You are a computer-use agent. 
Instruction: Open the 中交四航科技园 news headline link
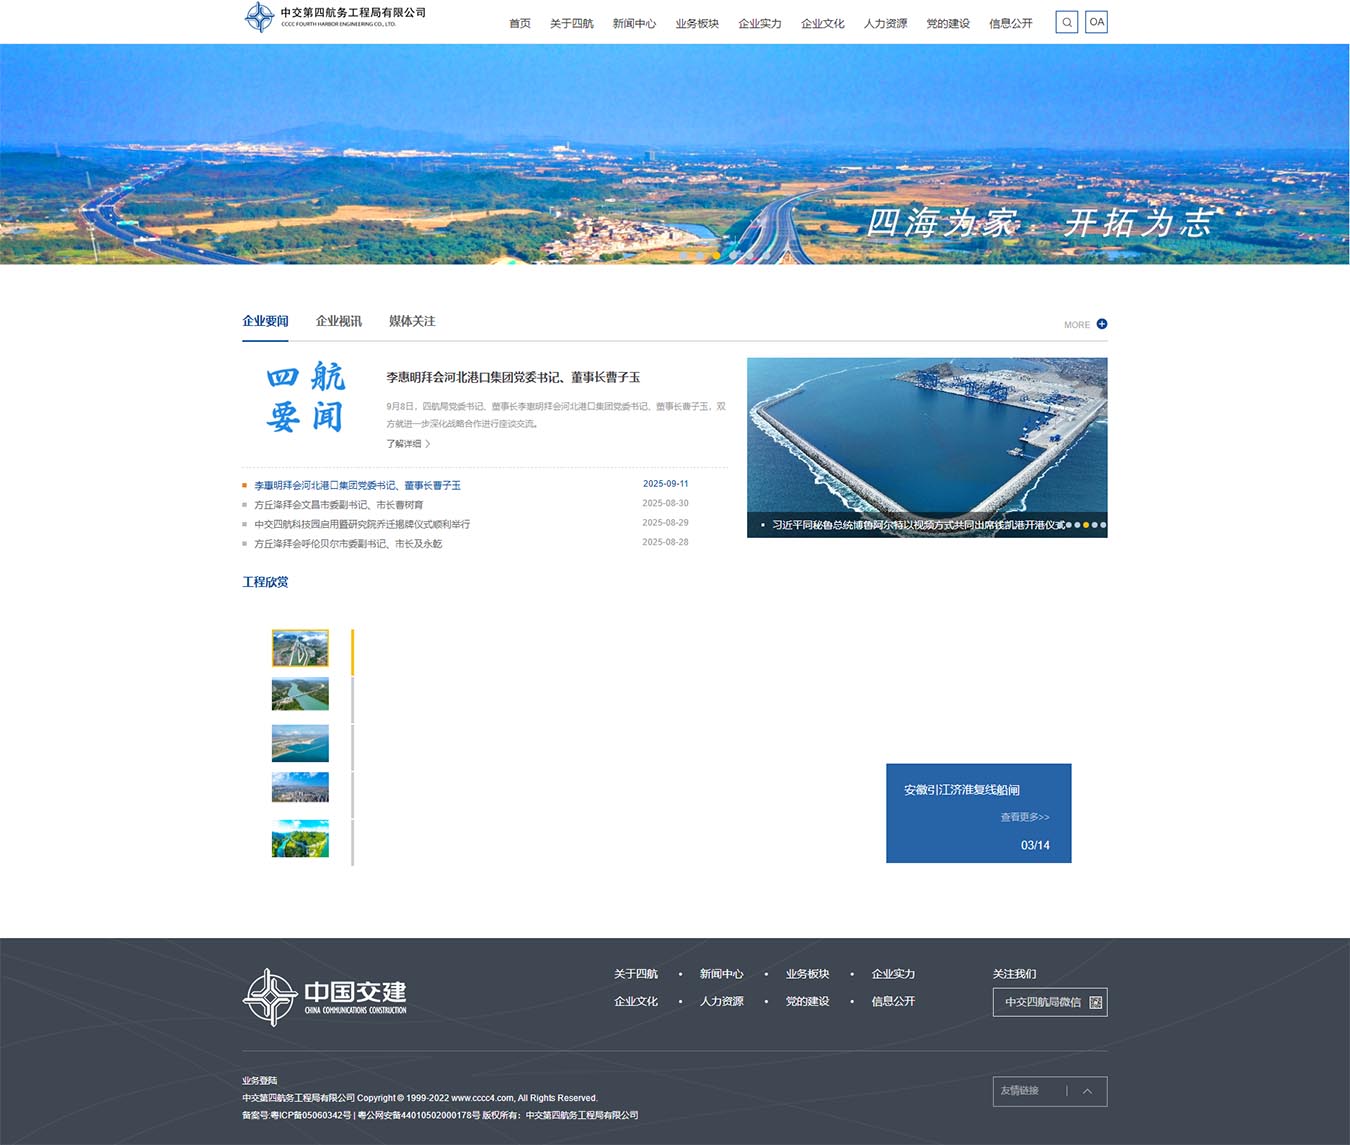[x=362, y=524]
